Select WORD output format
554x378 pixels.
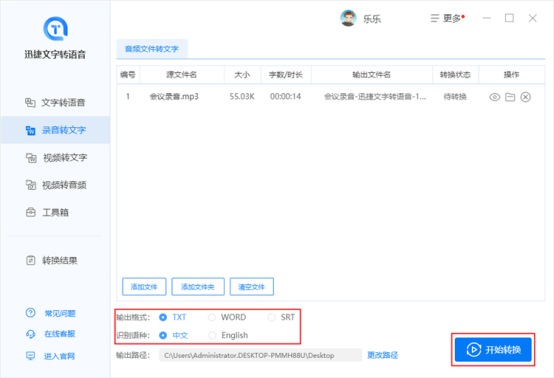click(227, 317)
